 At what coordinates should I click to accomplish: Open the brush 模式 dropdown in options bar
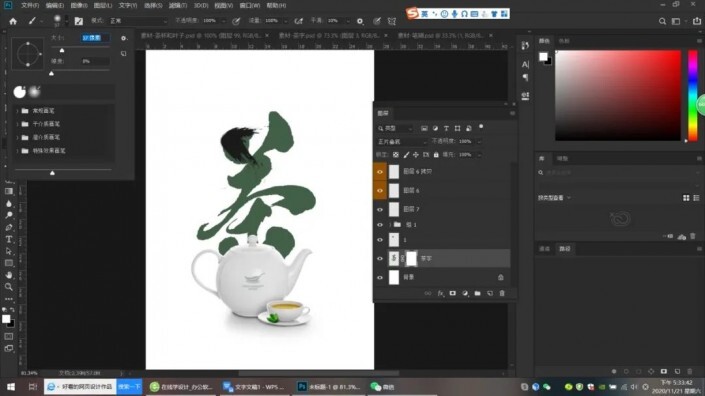click(138, 21)
